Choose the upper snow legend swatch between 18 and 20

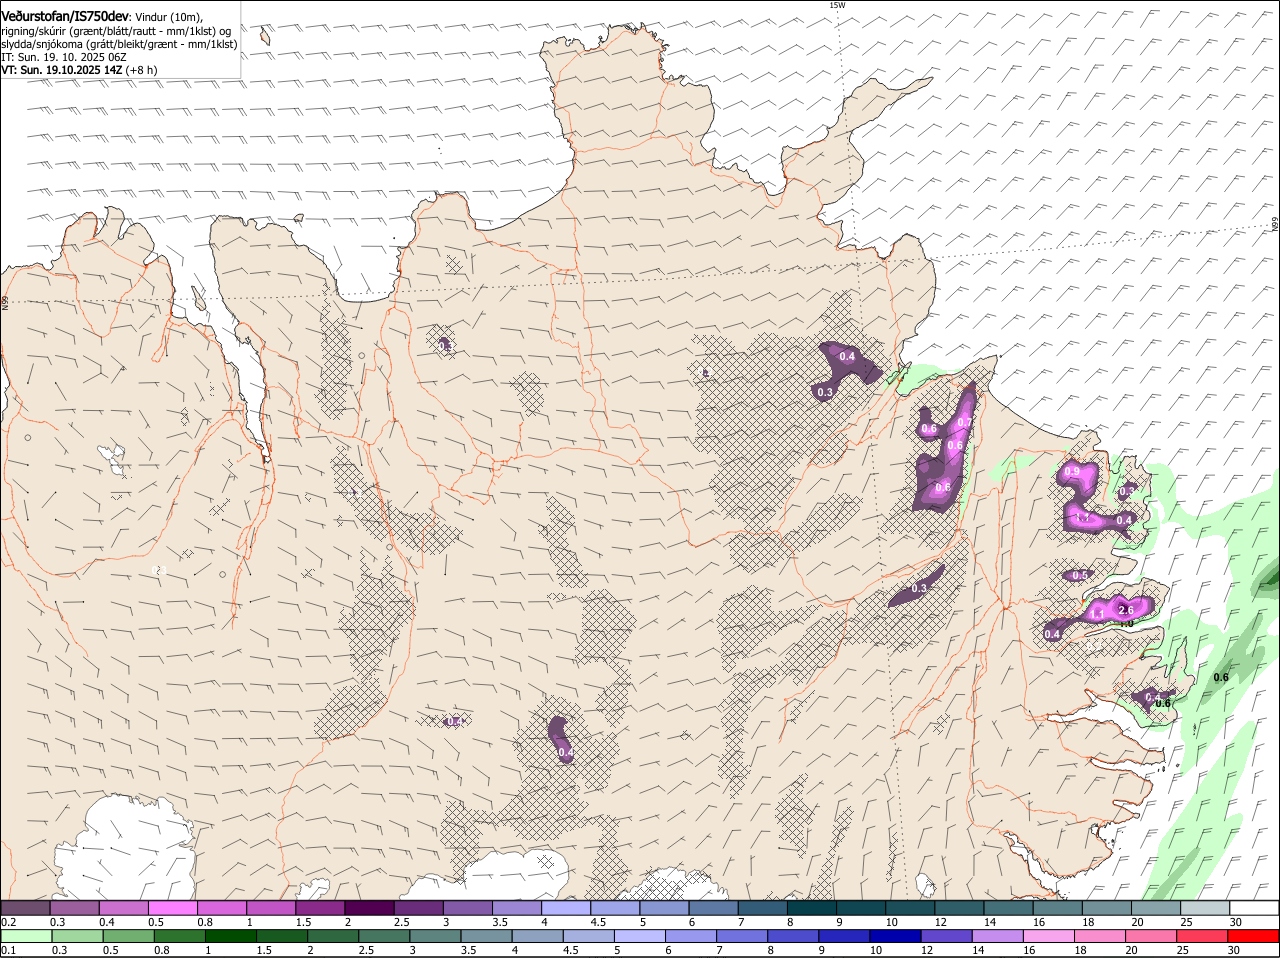[1107, 907]
